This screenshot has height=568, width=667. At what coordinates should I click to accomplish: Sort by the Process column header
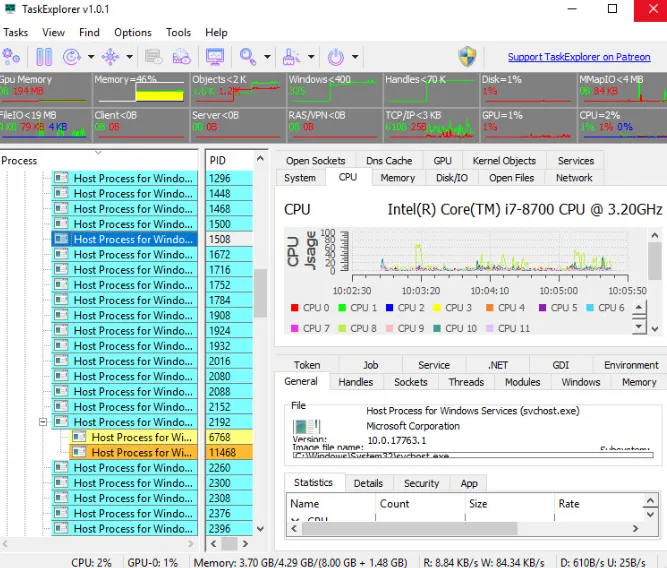[99, 160]
